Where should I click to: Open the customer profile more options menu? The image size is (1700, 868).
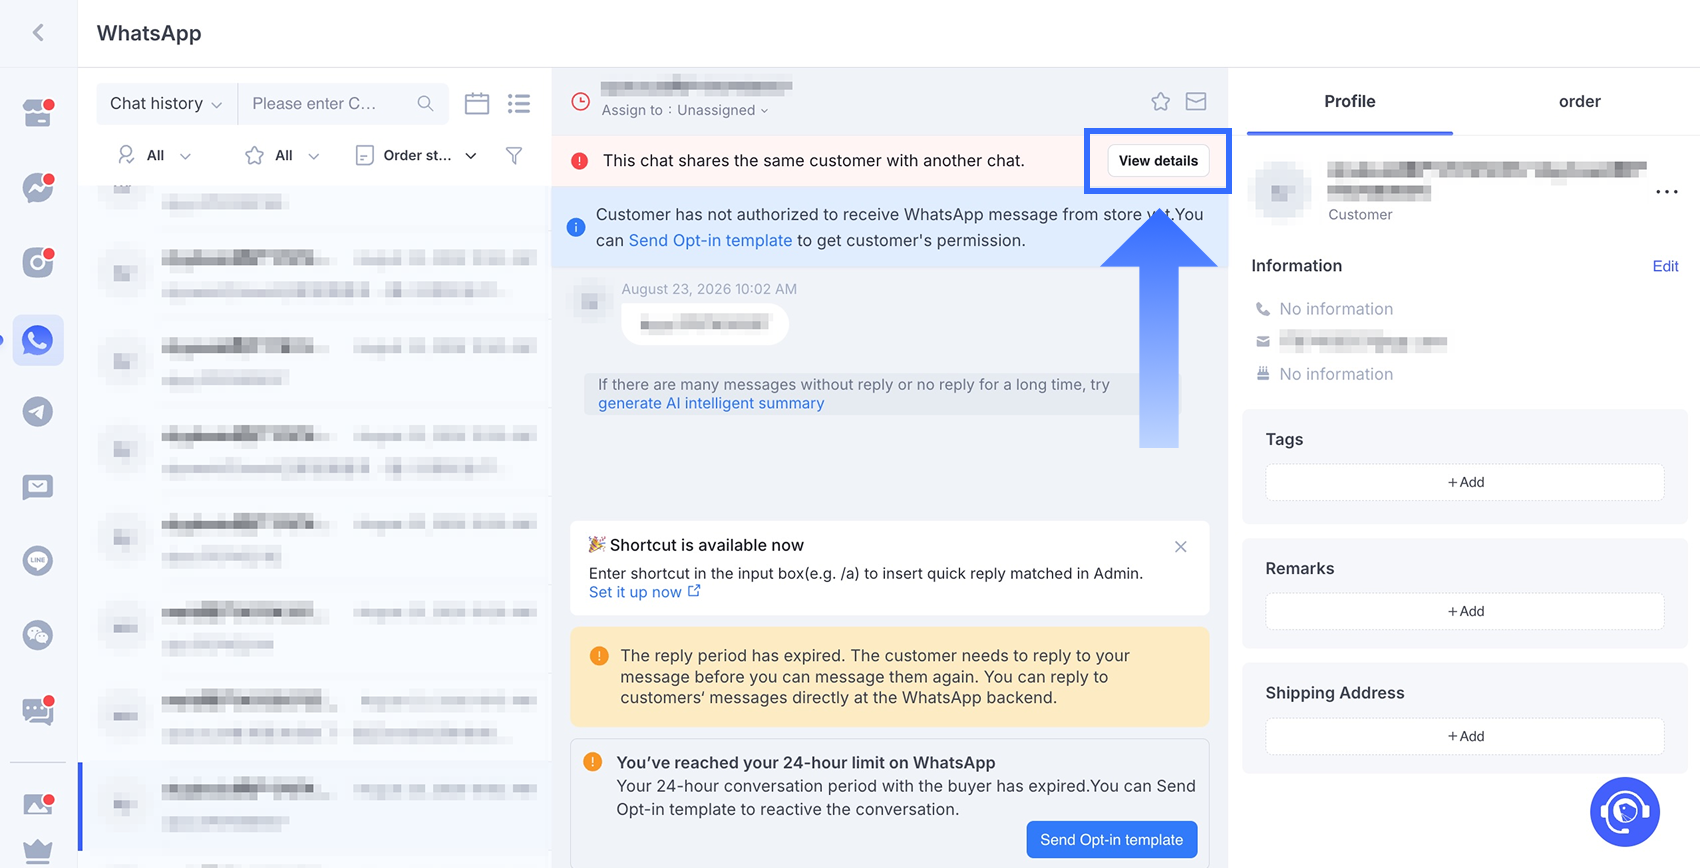[1667, 192]
